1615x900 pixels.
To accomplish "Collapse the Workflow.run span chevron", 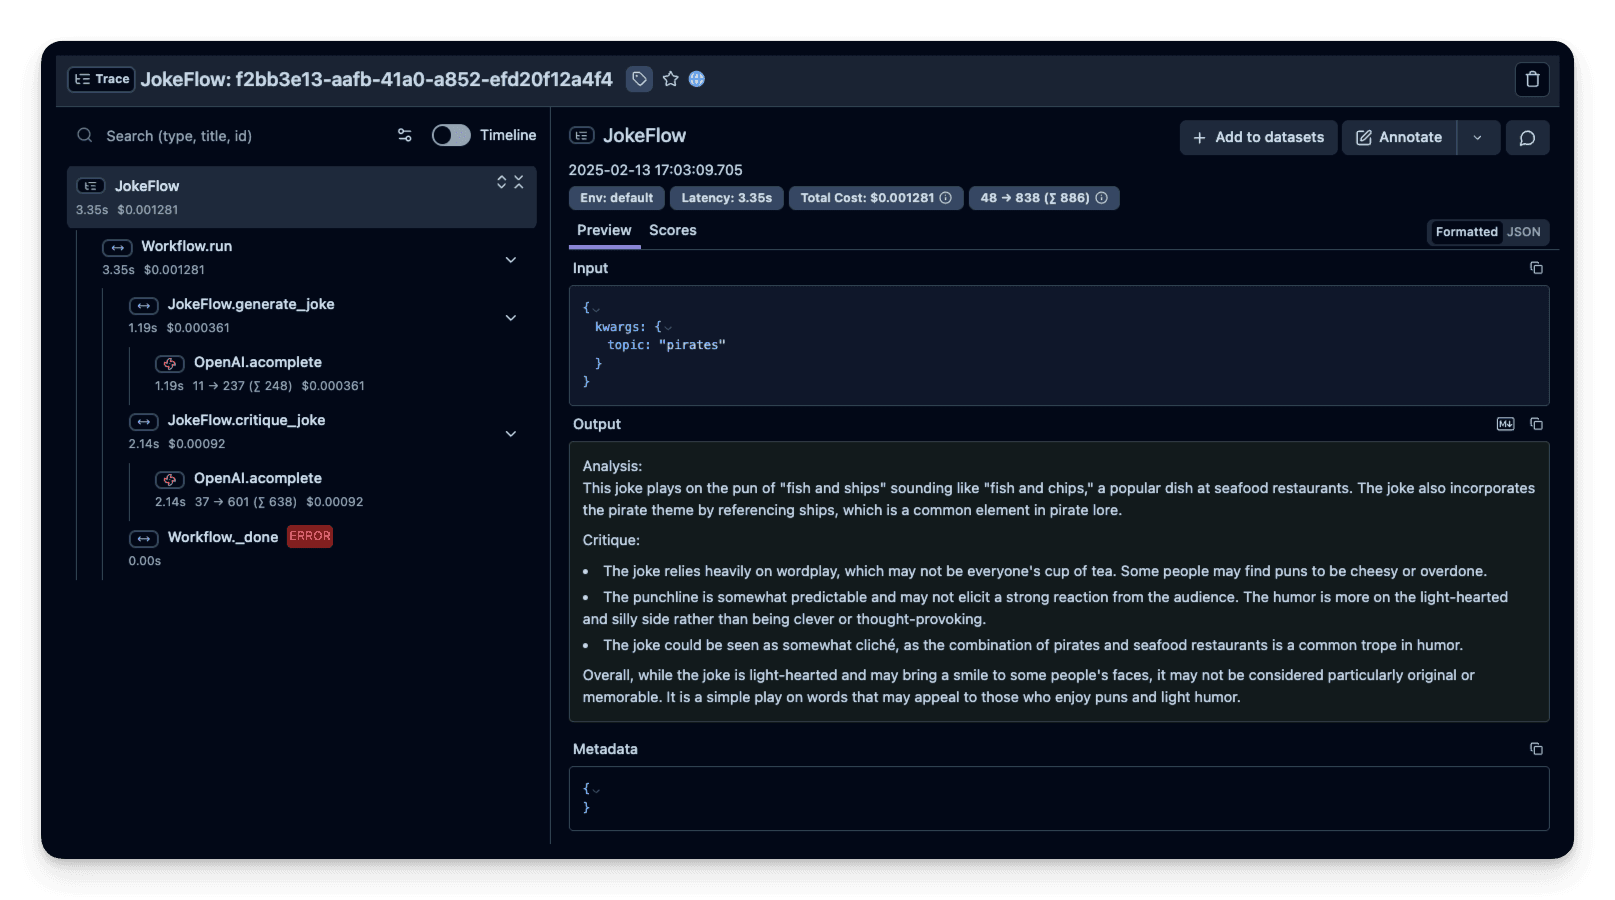I will click(511, 259).
